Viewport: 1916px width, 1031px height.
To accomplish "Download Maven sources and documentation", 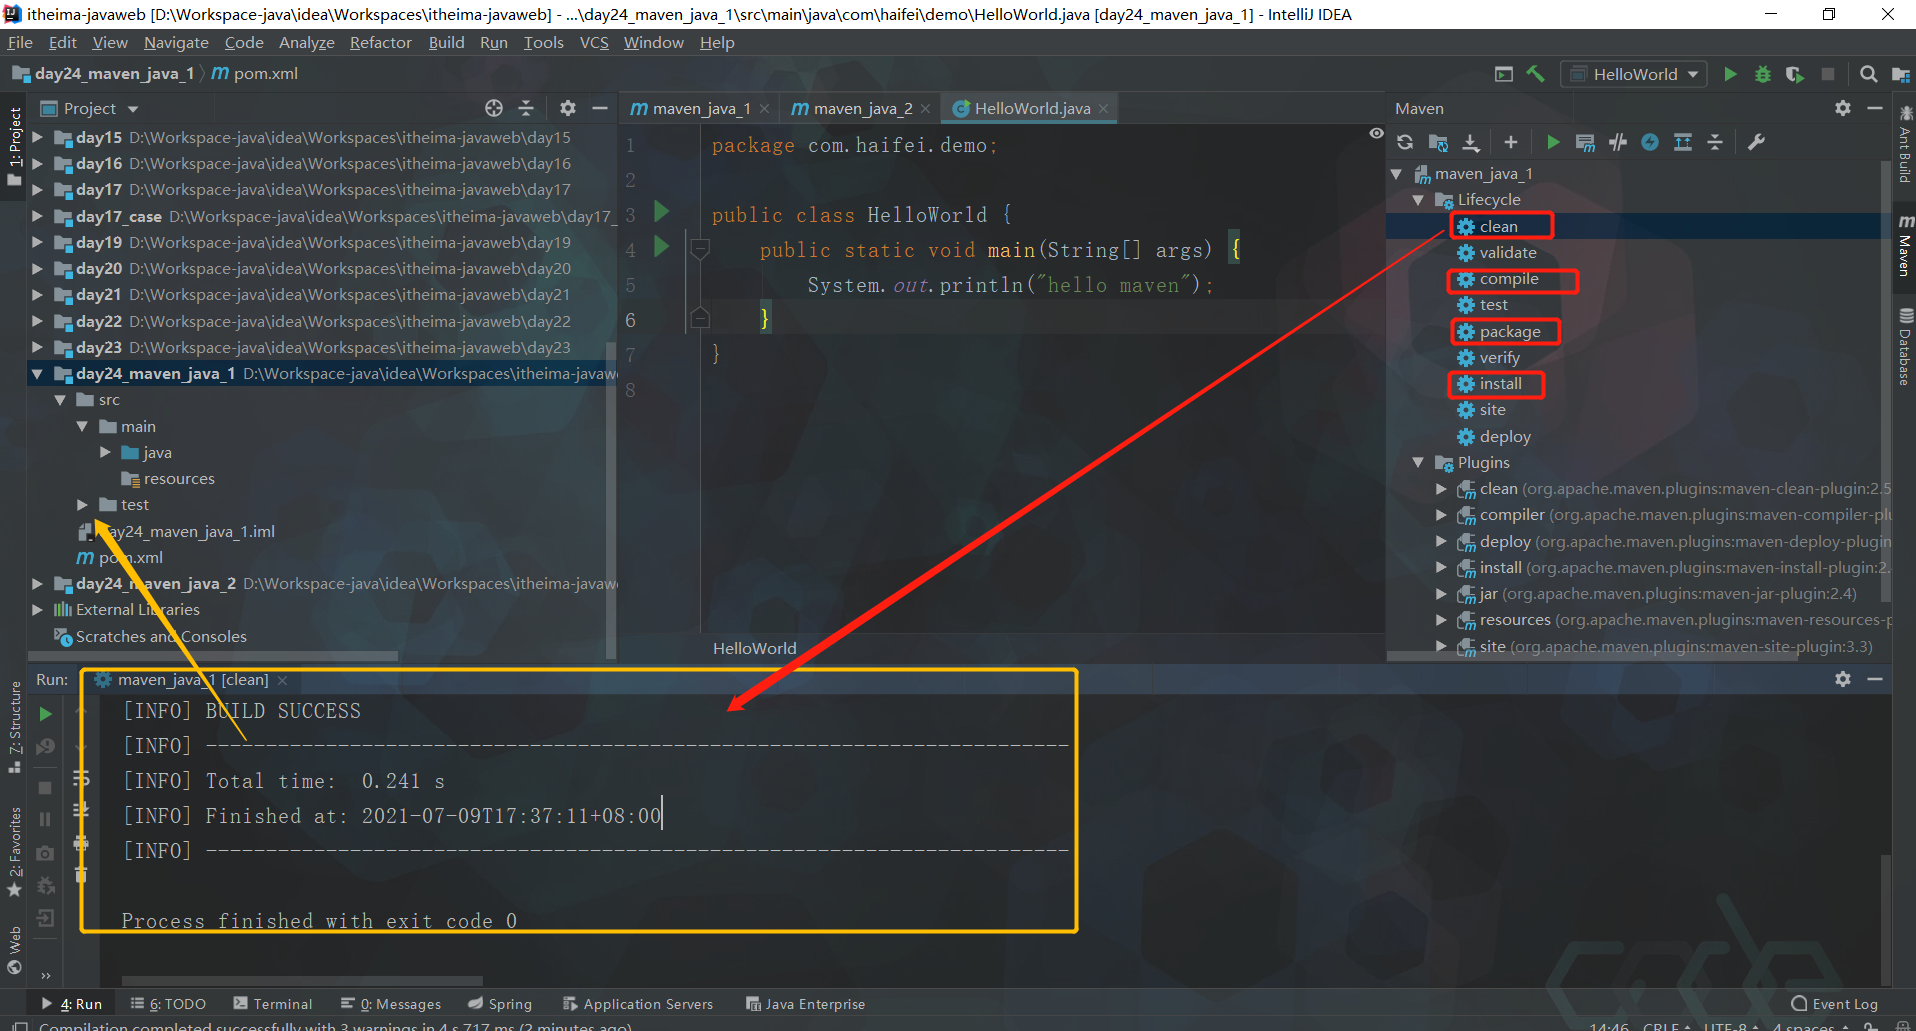I will point(1471,142).
